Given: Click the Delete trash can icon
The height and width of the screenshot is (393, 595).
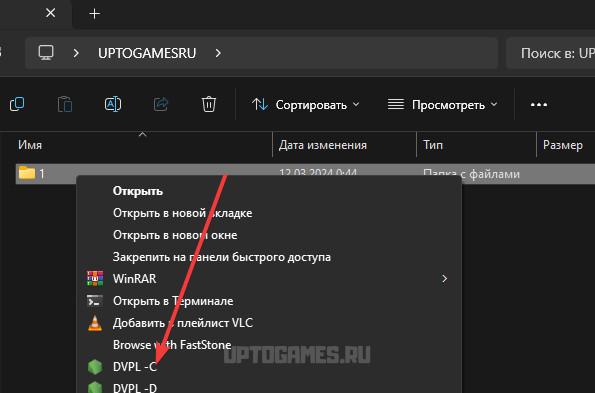Looking at the screenshot, I should tap(209, 104).
